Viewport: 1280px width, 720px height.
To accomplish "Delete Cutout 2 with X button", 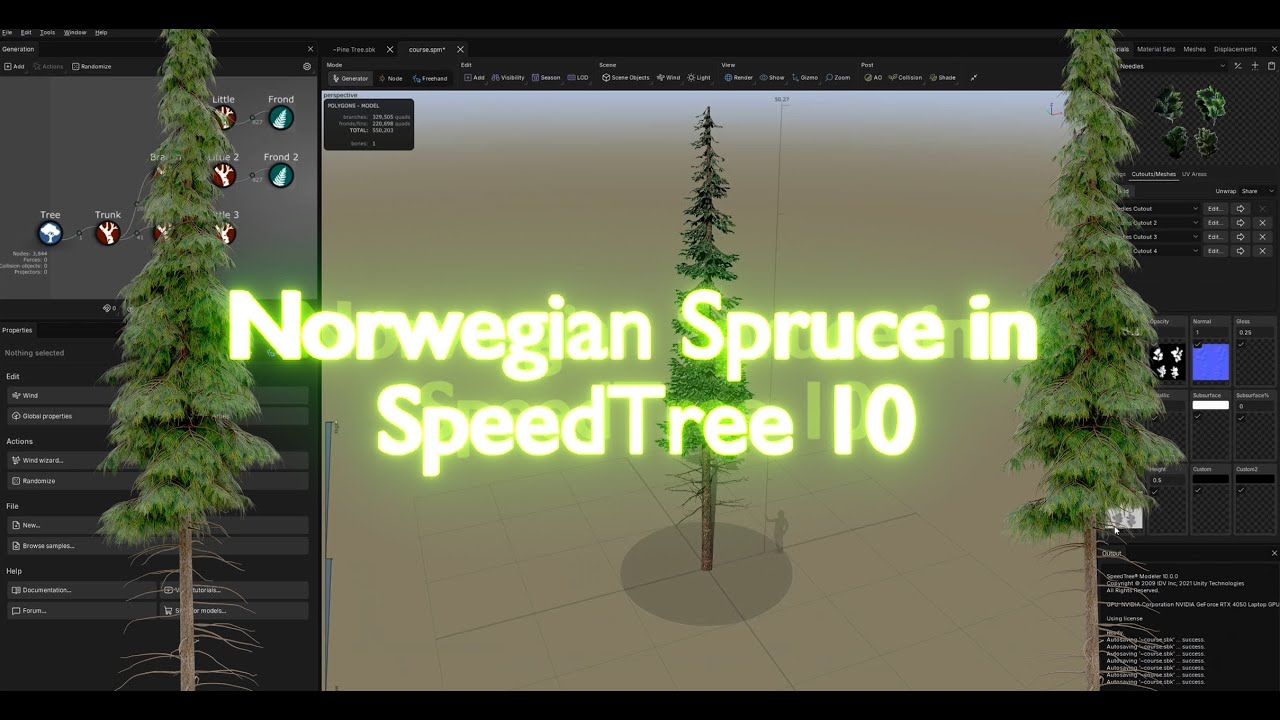I will [x=1262, y=223].
